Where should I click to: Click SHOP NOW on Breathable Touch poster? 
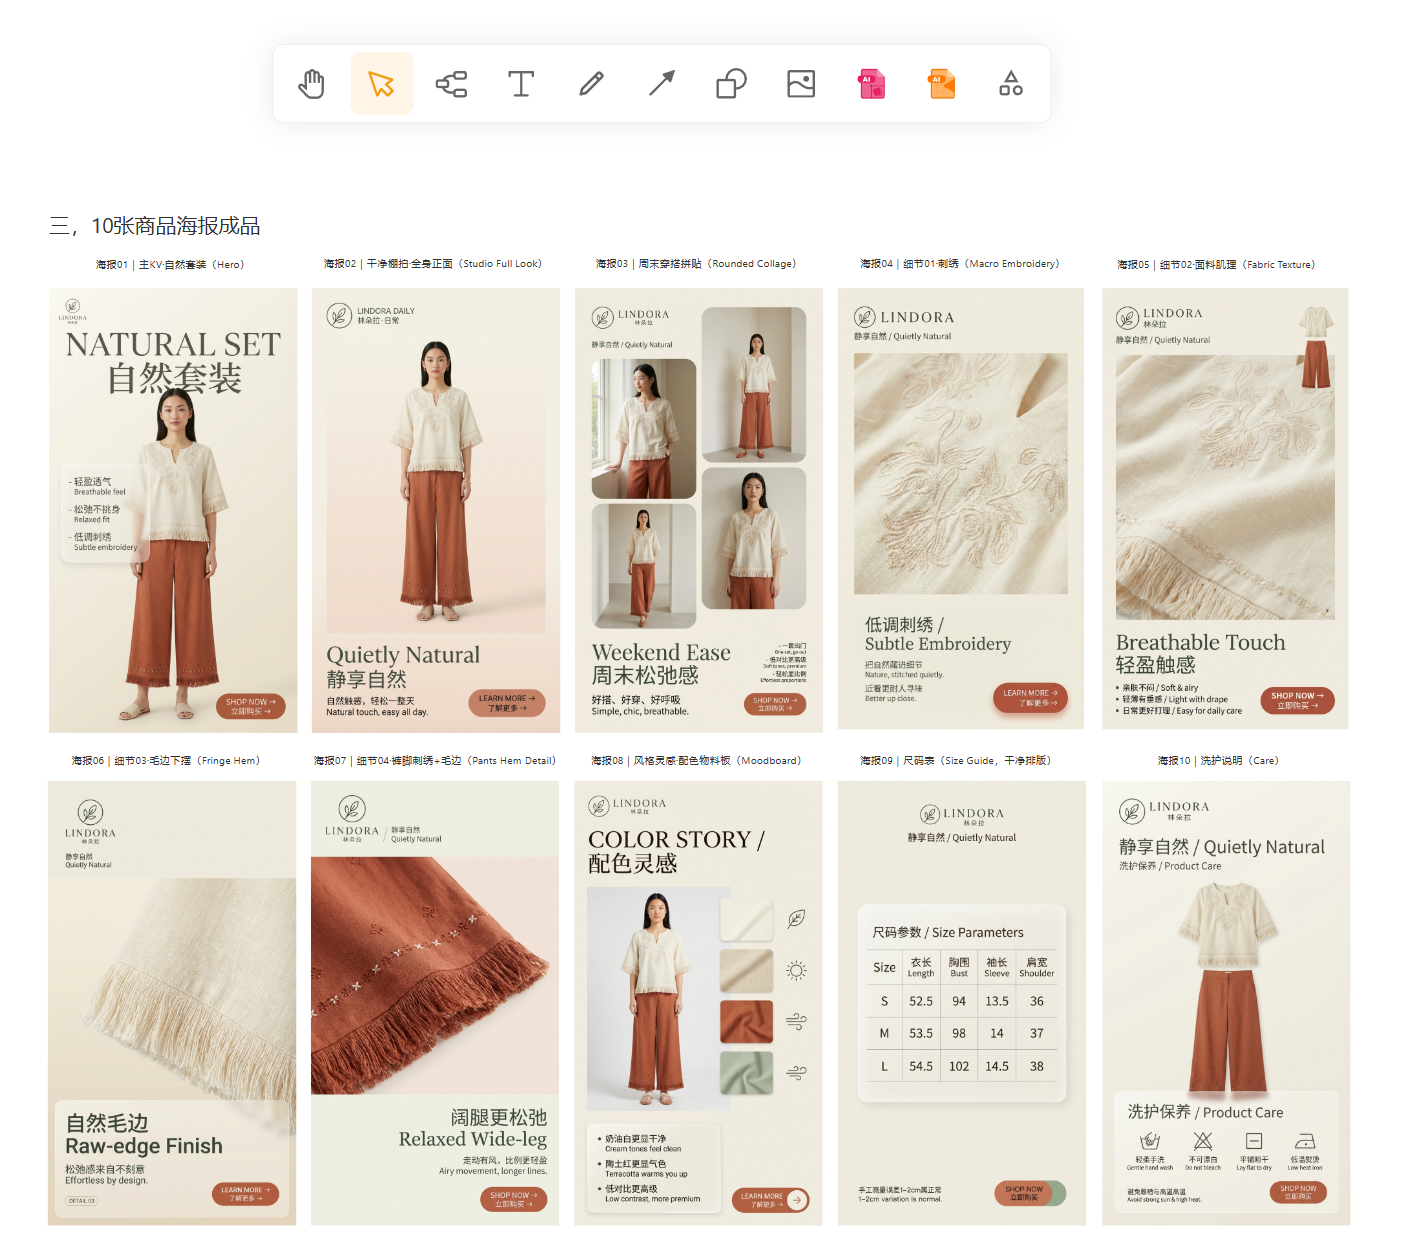point(1297,701)
